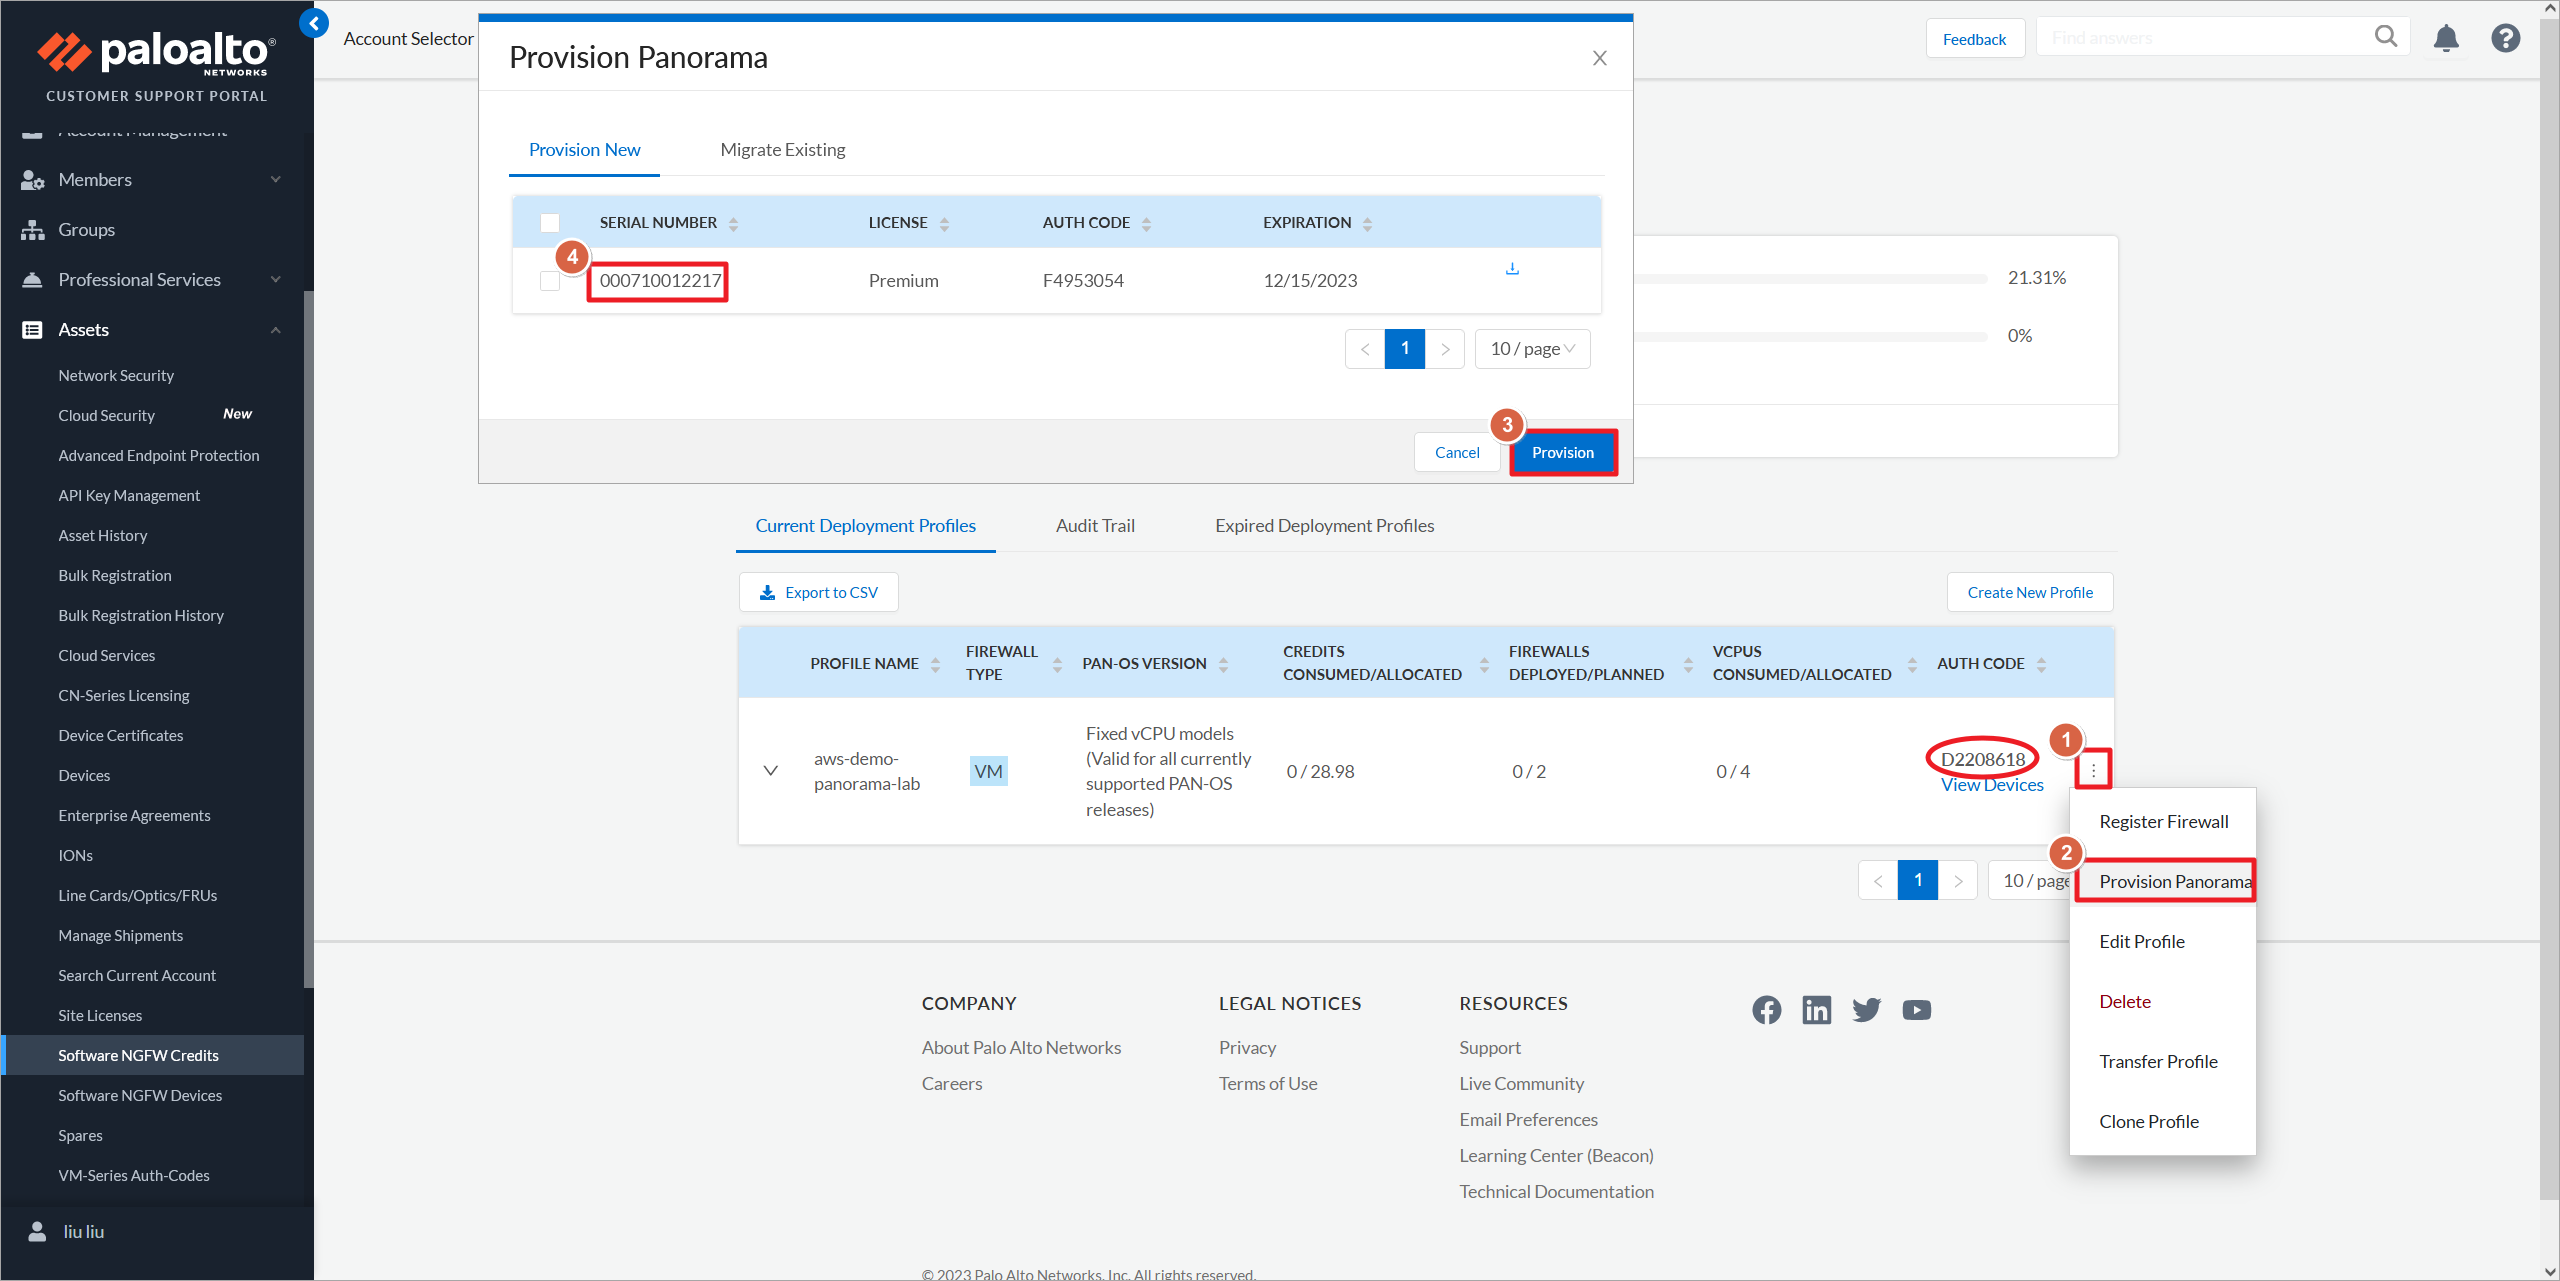Viewport: 2560px width, 1281px height.
Task: Choose Transfer Profile menu entry
Action: click(2163, 1062)
